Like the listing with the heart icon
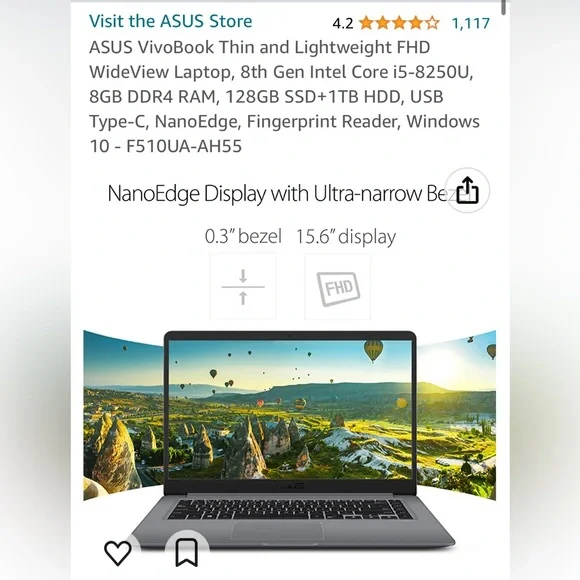The width and height of the screenshot is (580, 580). [118, 553]
